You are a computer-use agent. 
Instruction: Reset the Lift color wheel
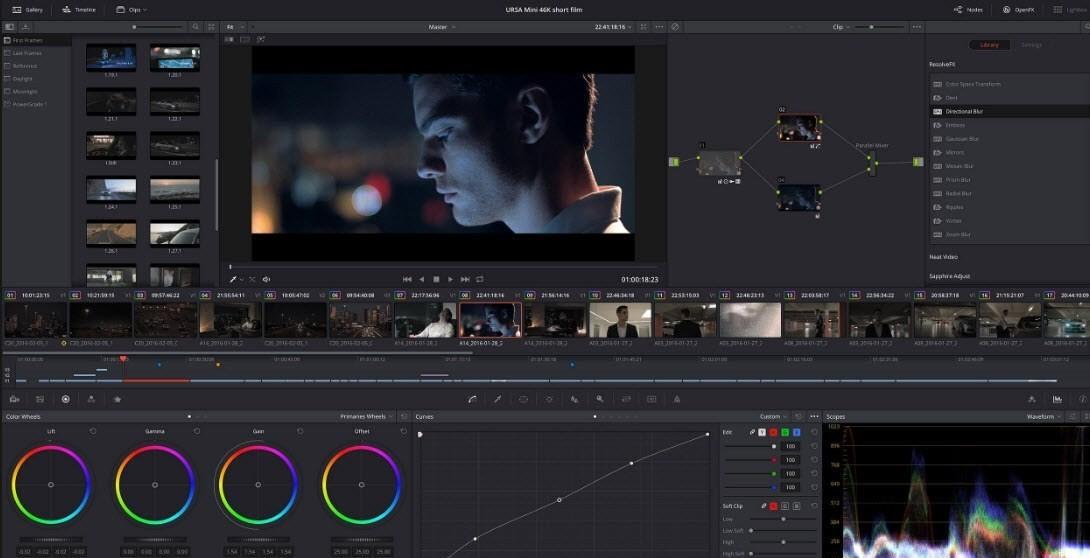click(x=93, y=431)
